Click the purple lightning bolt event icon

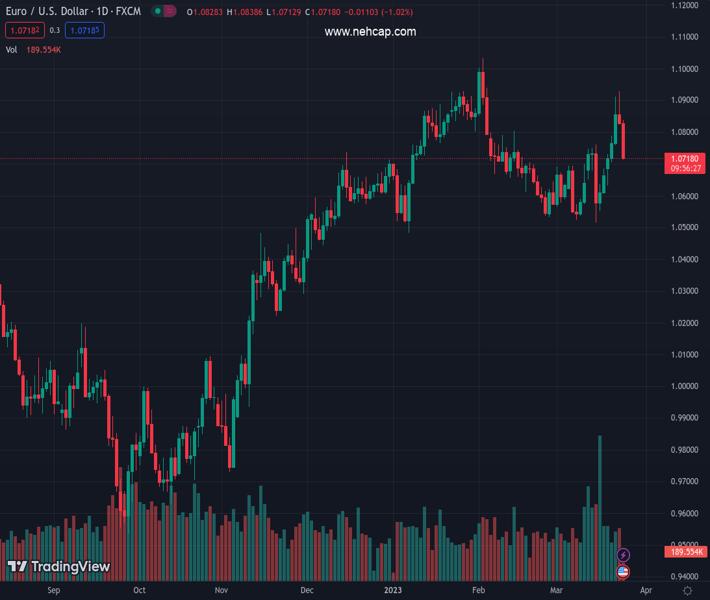point(623,555)
